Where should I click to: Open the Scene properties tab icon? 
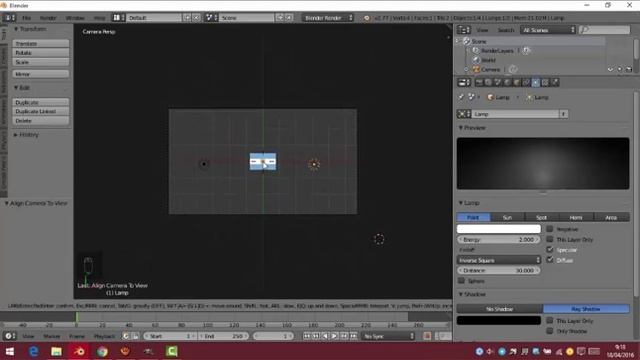498,82
